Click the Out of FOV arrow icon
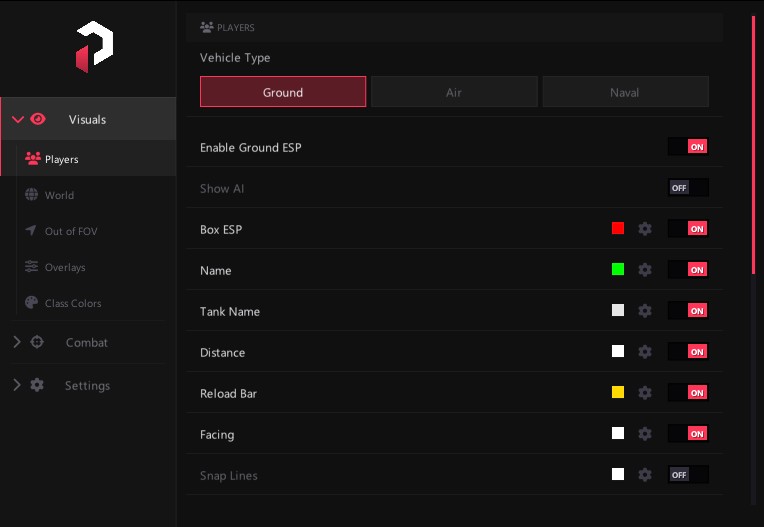 tap(31, 230)
